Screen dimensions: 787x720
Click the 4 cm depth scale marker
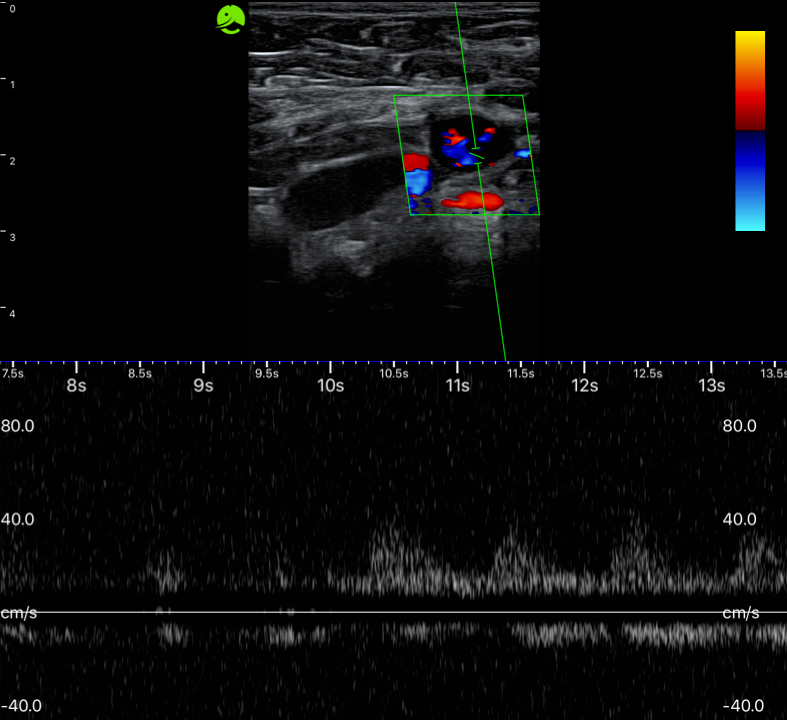(11, 315)
